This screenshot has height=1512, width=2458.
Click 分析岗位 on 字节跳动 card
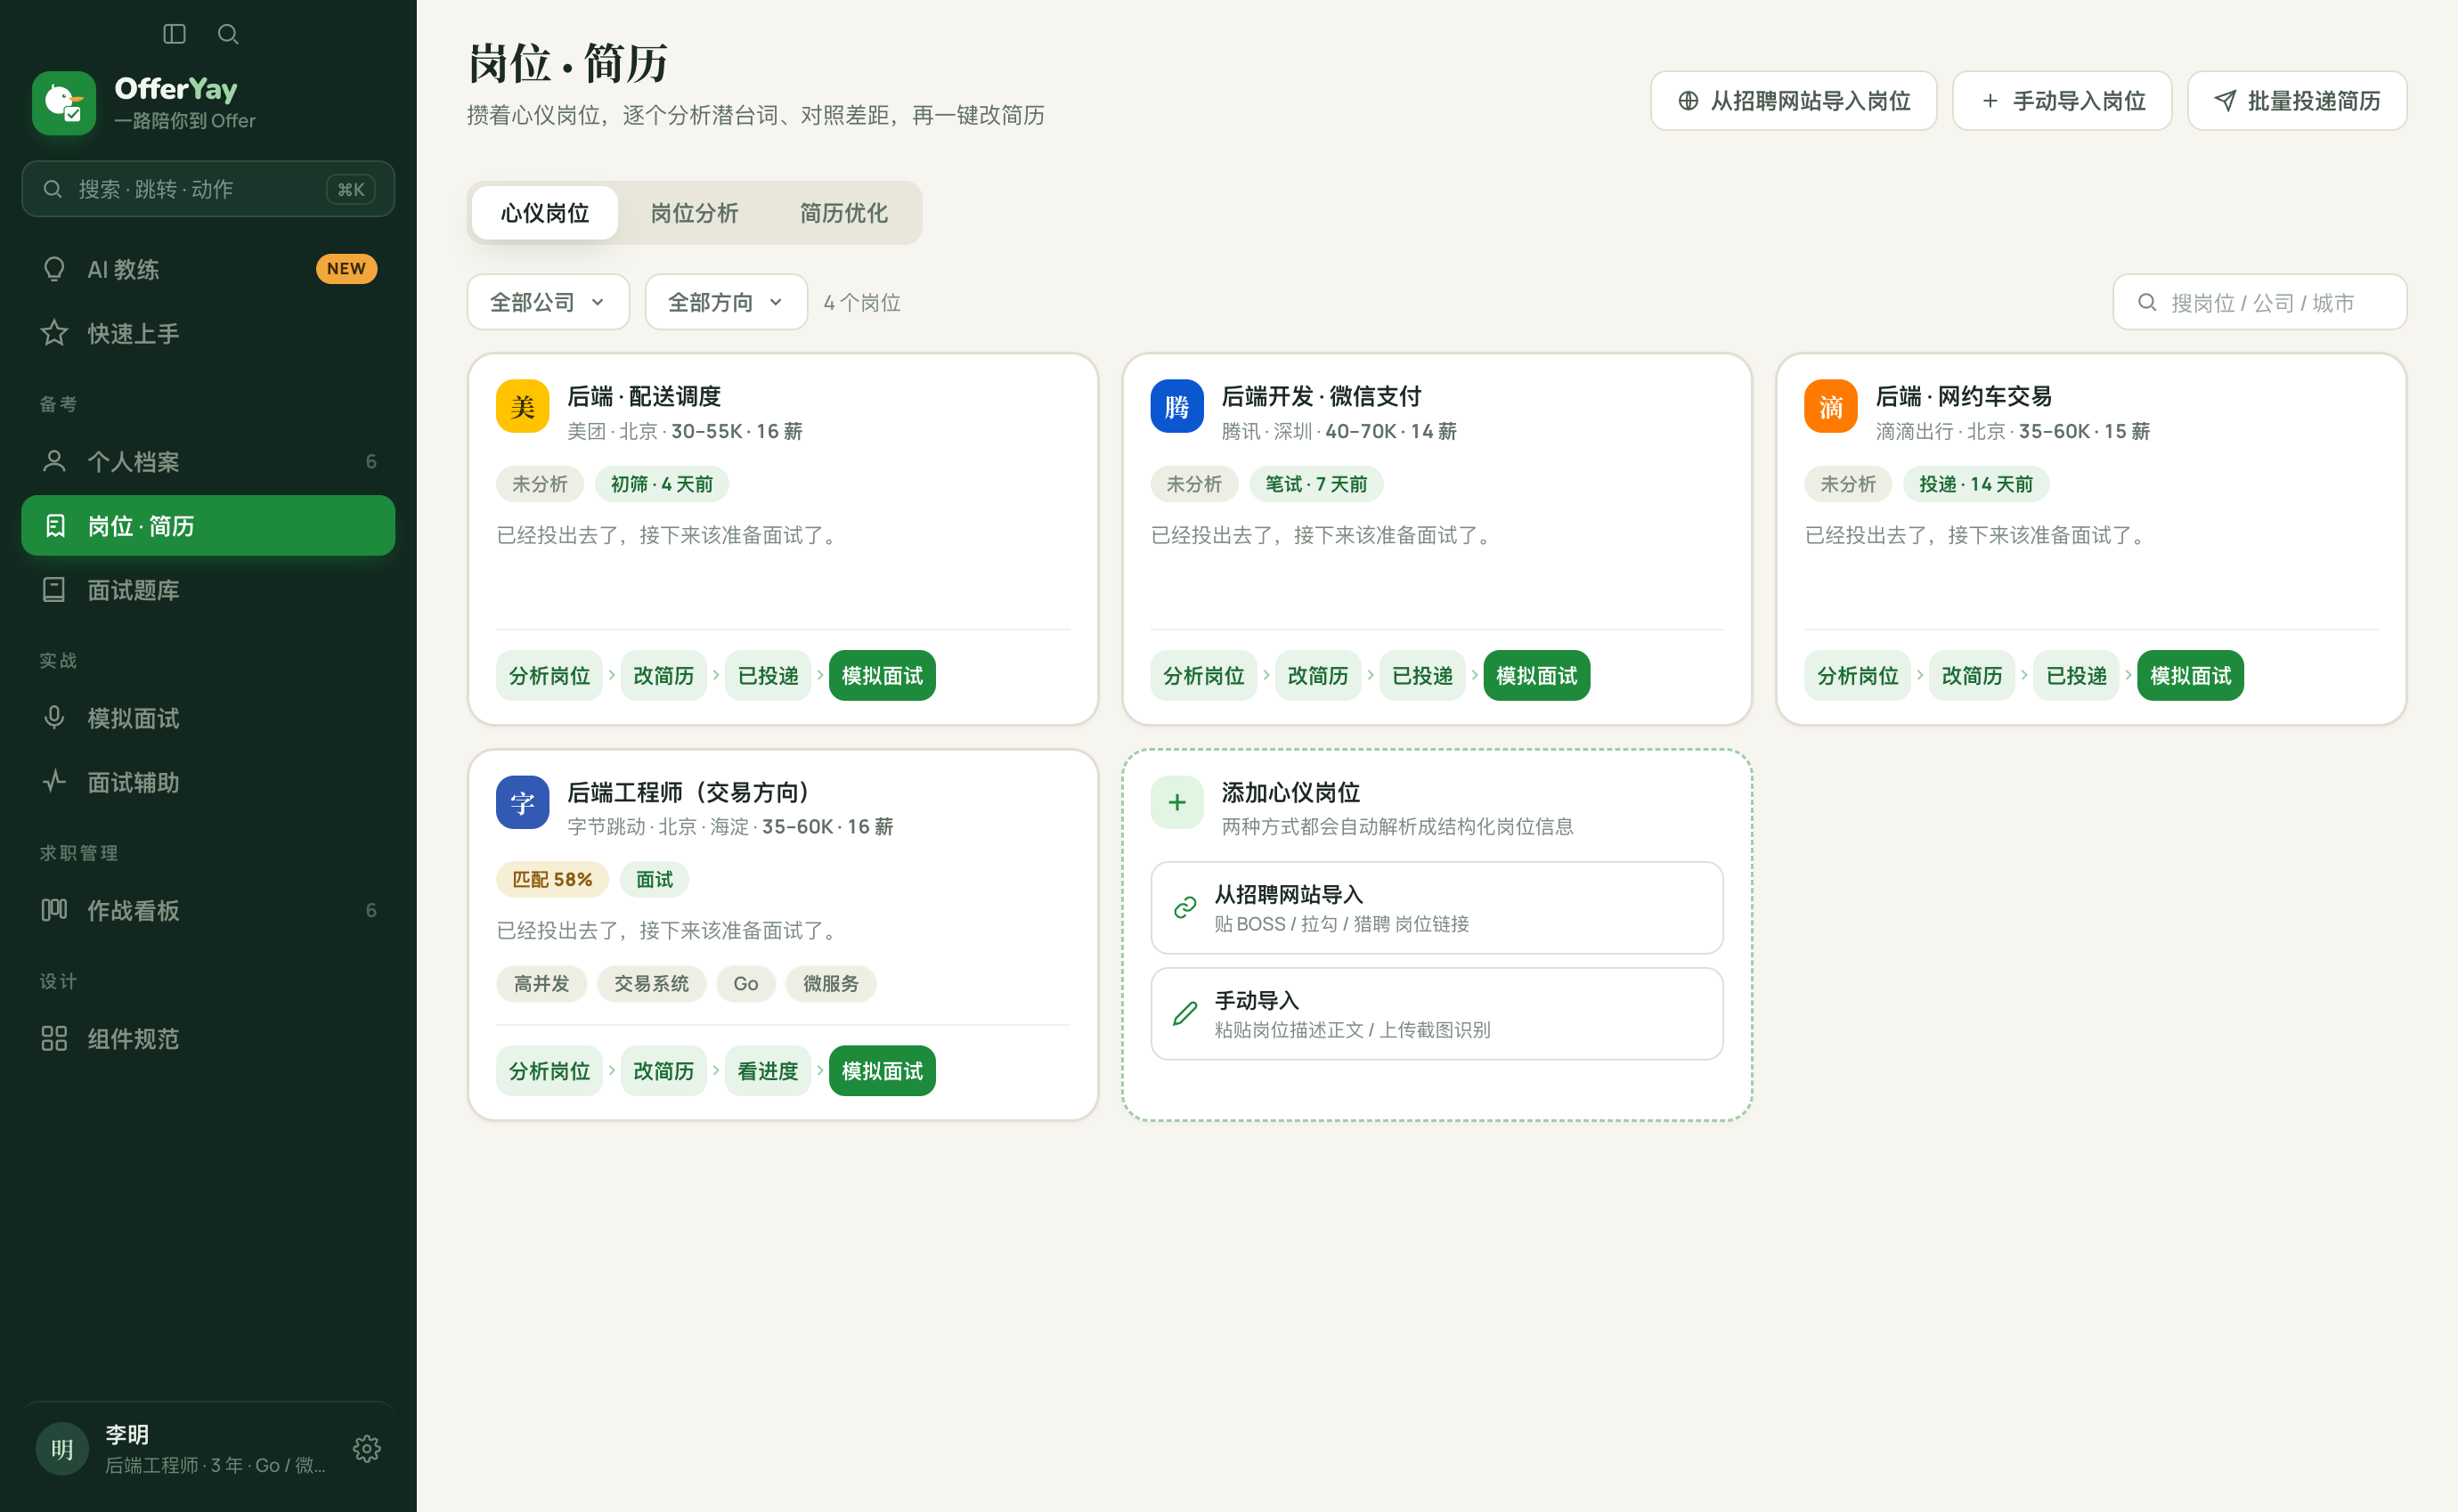tap(549, 1071)
